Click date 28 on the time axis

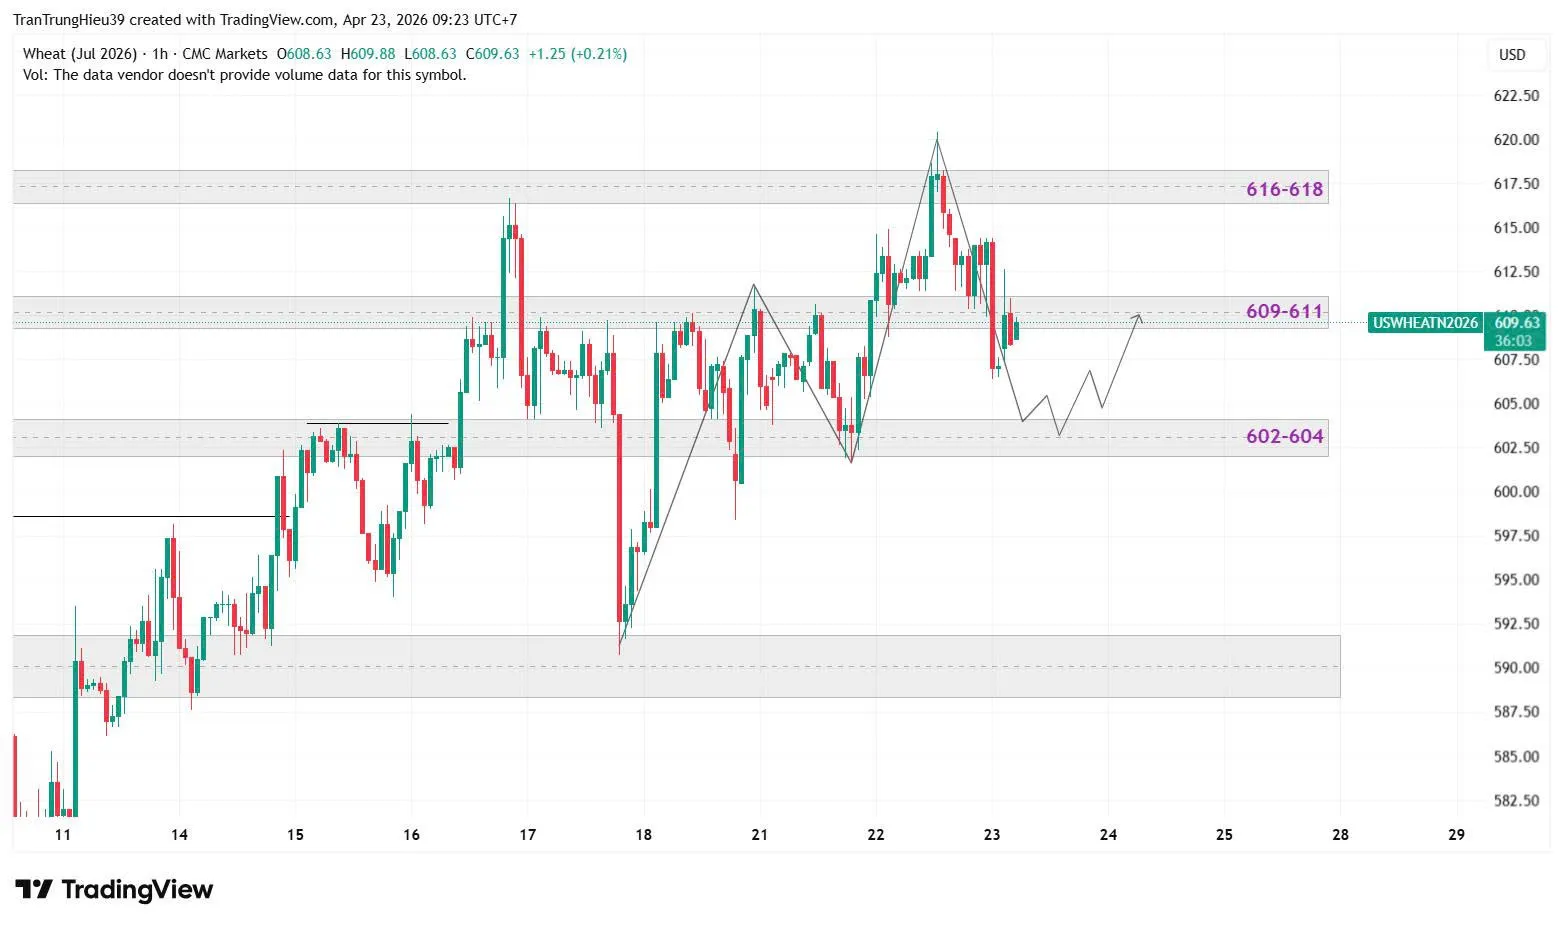pos(1340,834)
